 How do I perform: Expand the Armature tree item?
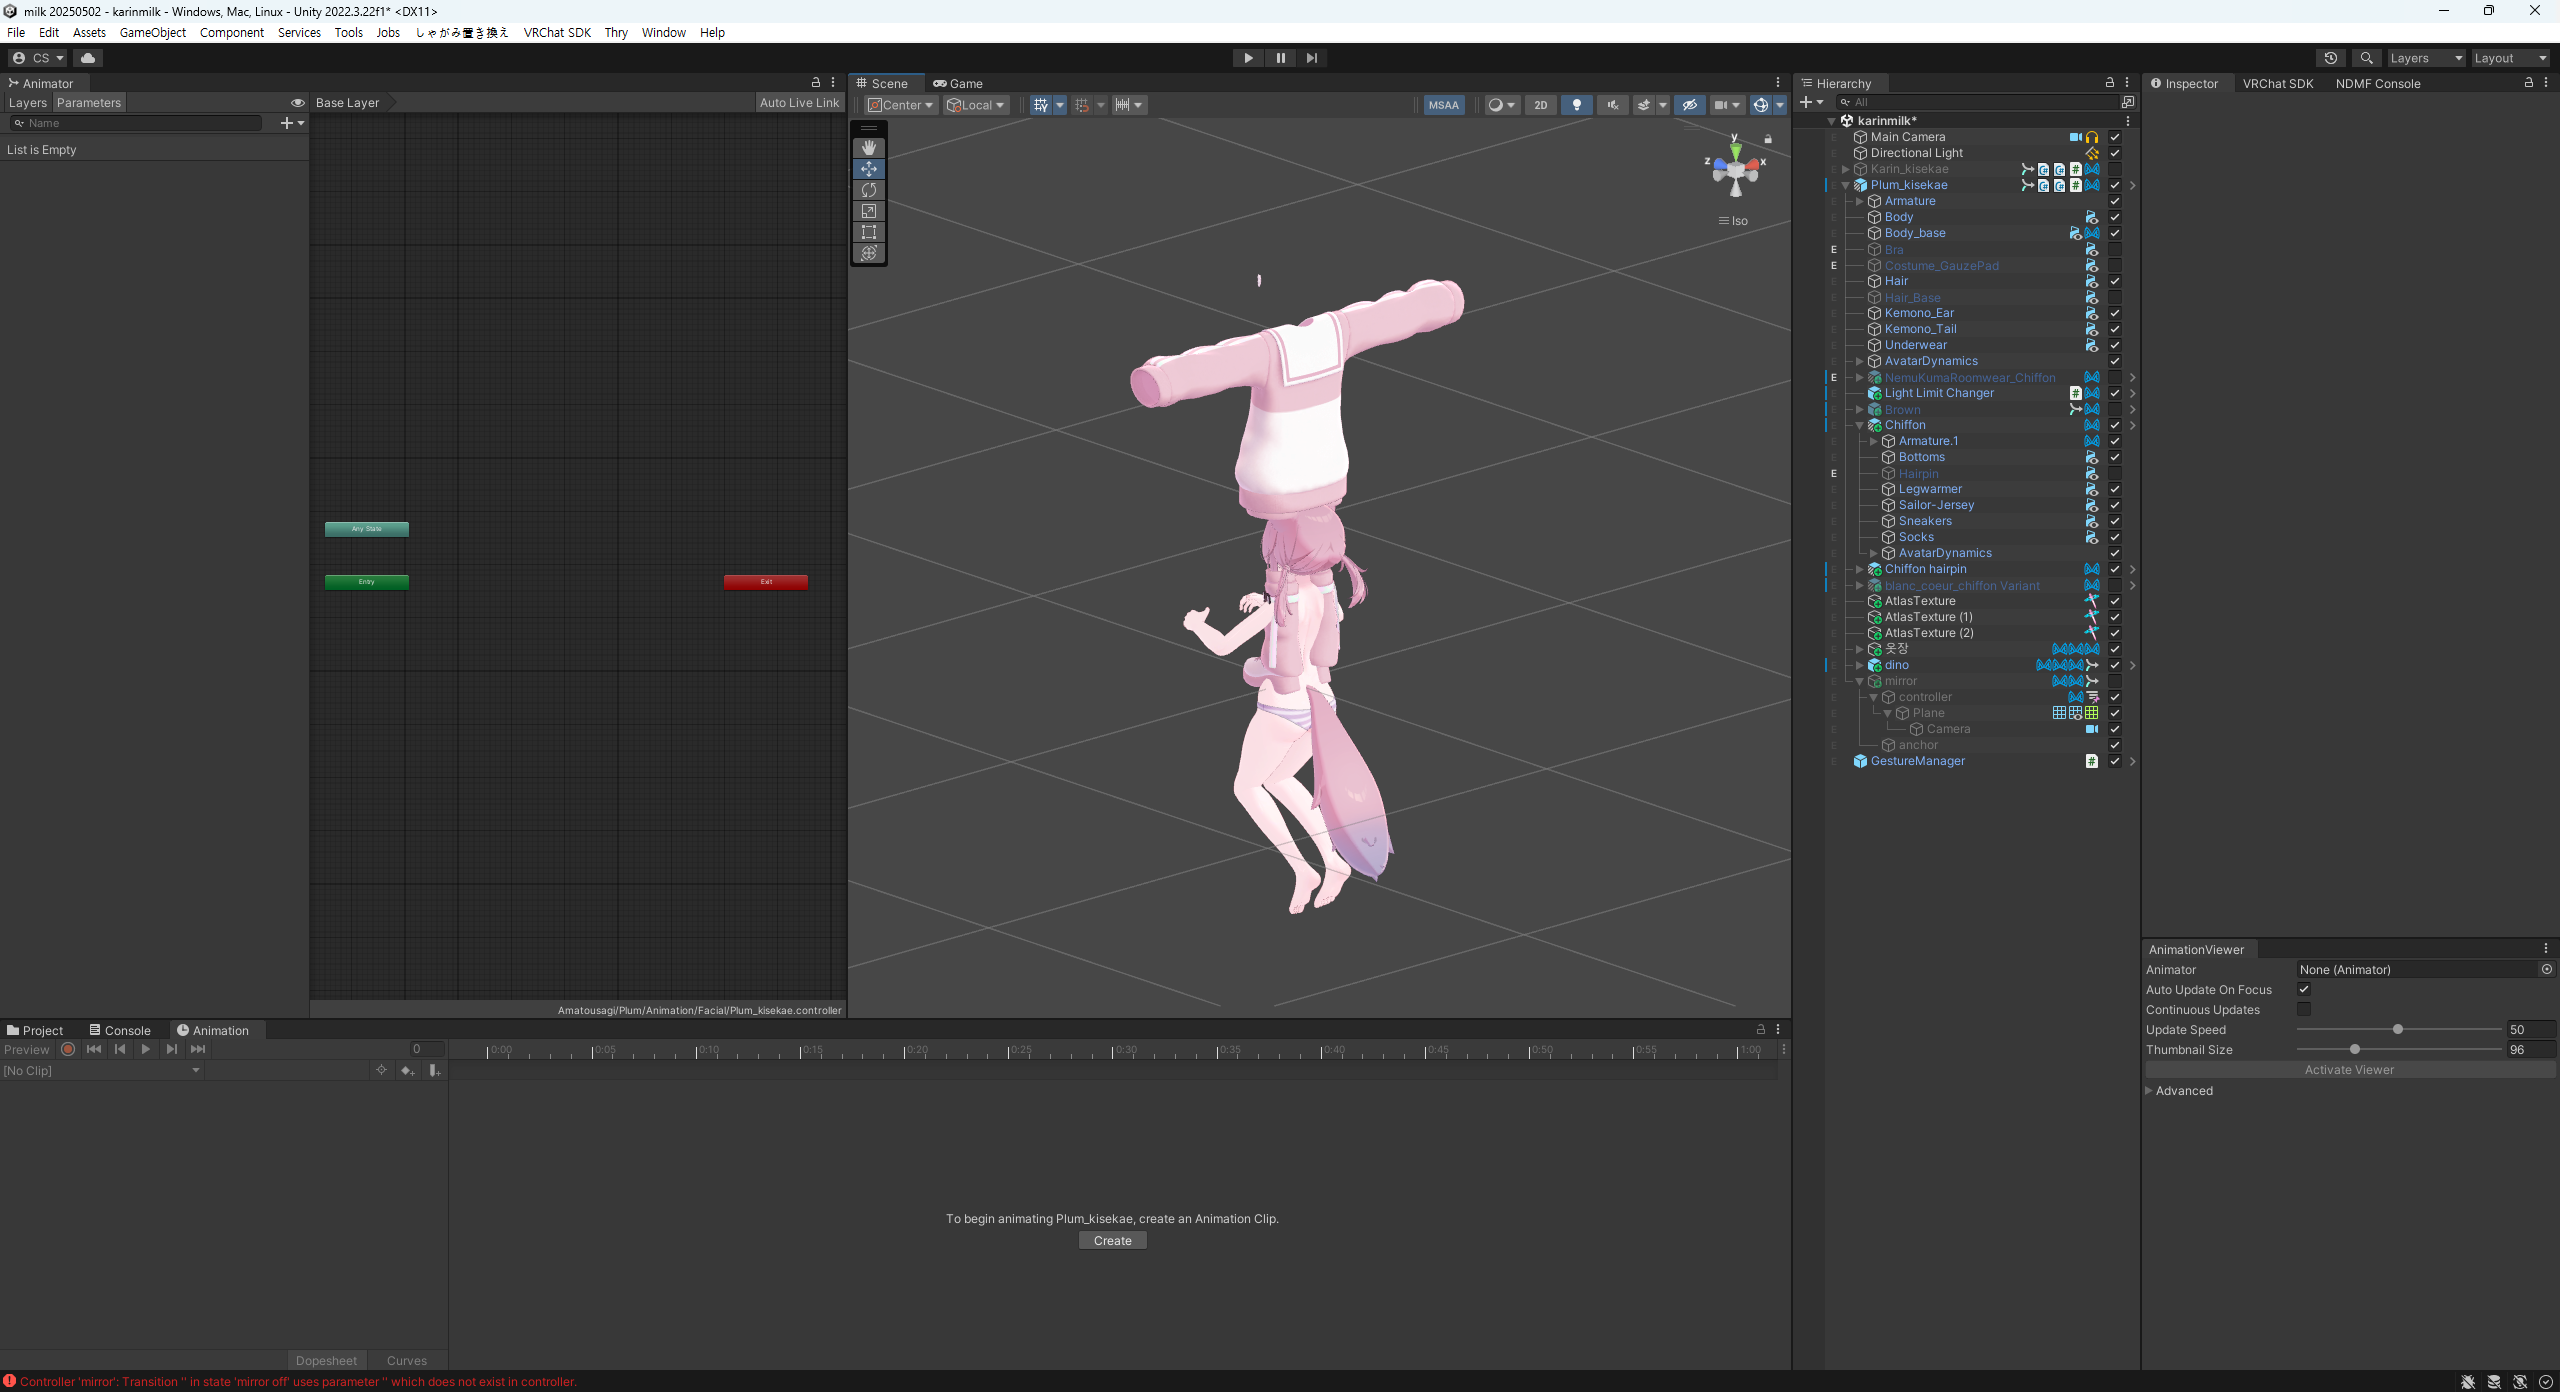[1860, 201]
